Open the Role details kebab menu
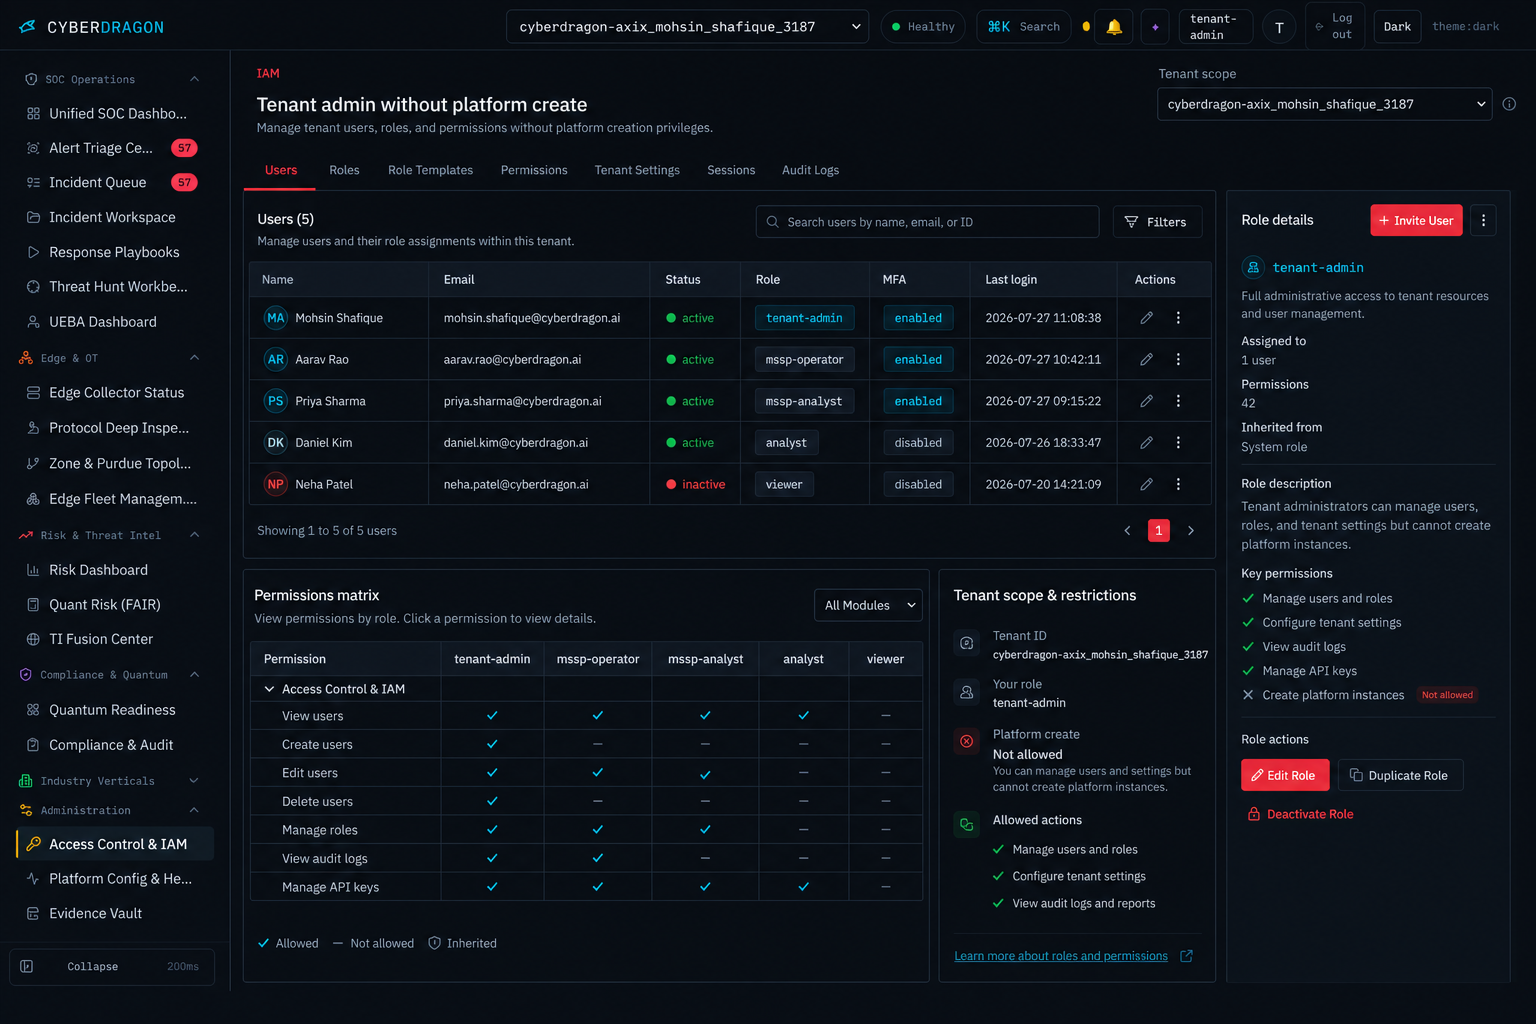The height and width of the screenshot is (1024, 1536). coord(1483,220)
